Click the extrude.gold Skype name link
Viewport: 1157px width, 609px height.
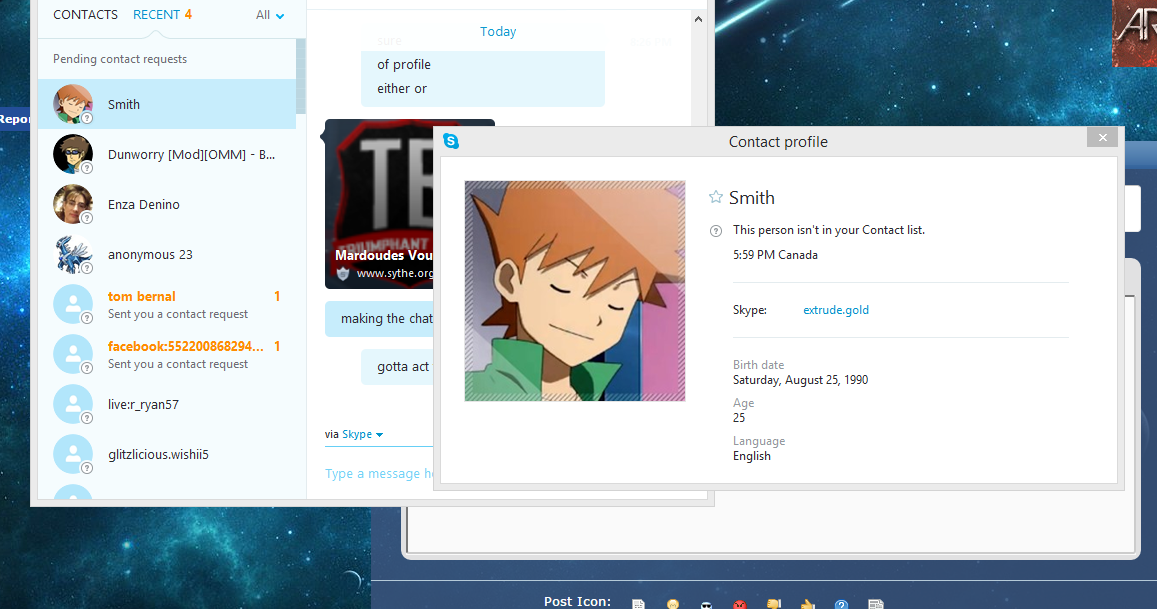tap(836, 310)
